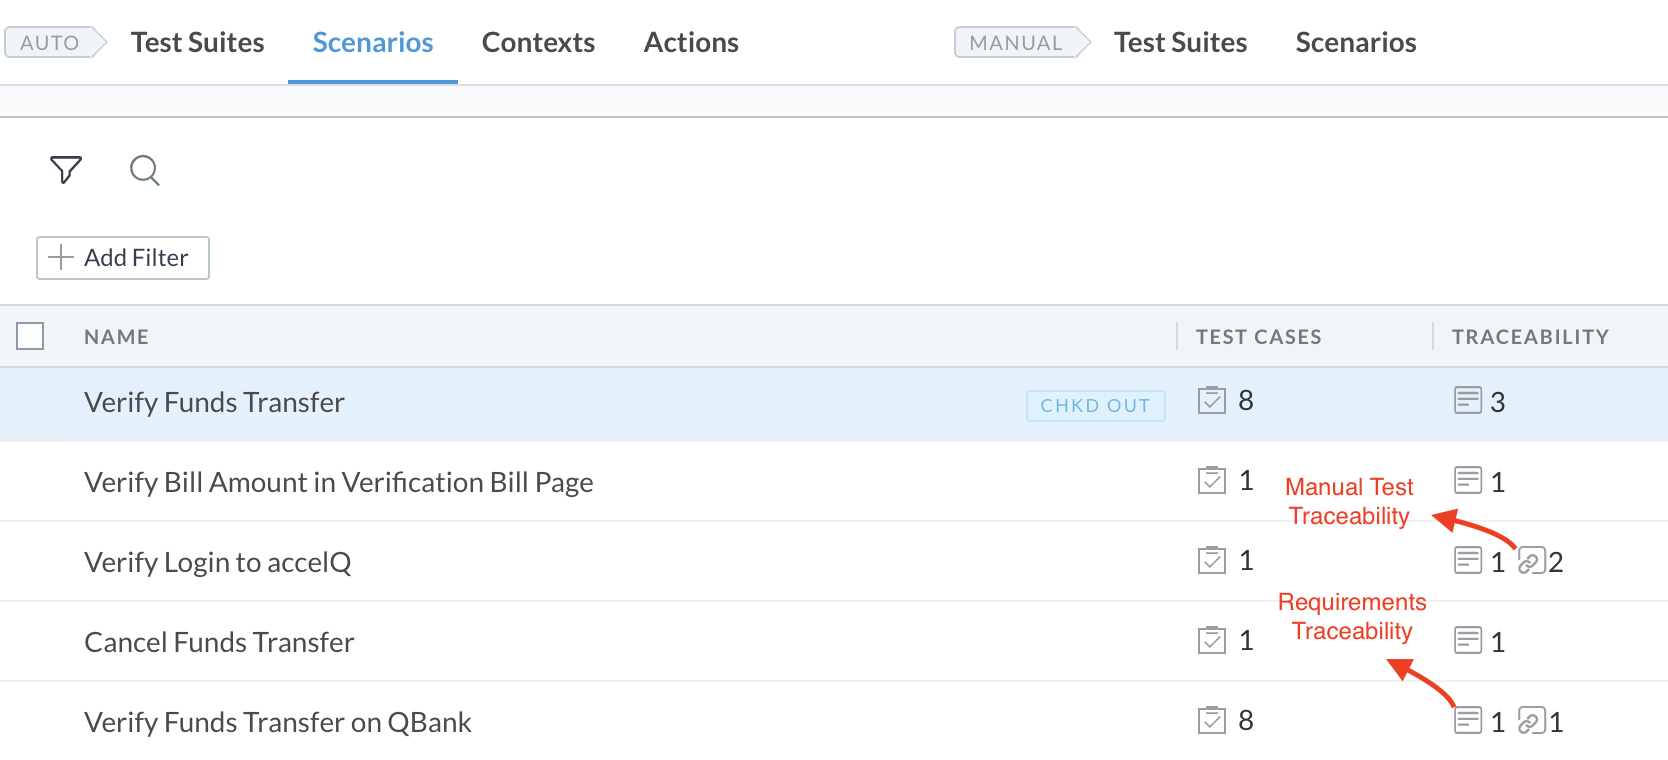The height and width of the screenshot is (760, 1668).
Task: Click test cases icon for Verify Funds Transfer
Action: tap(1212, 400)
